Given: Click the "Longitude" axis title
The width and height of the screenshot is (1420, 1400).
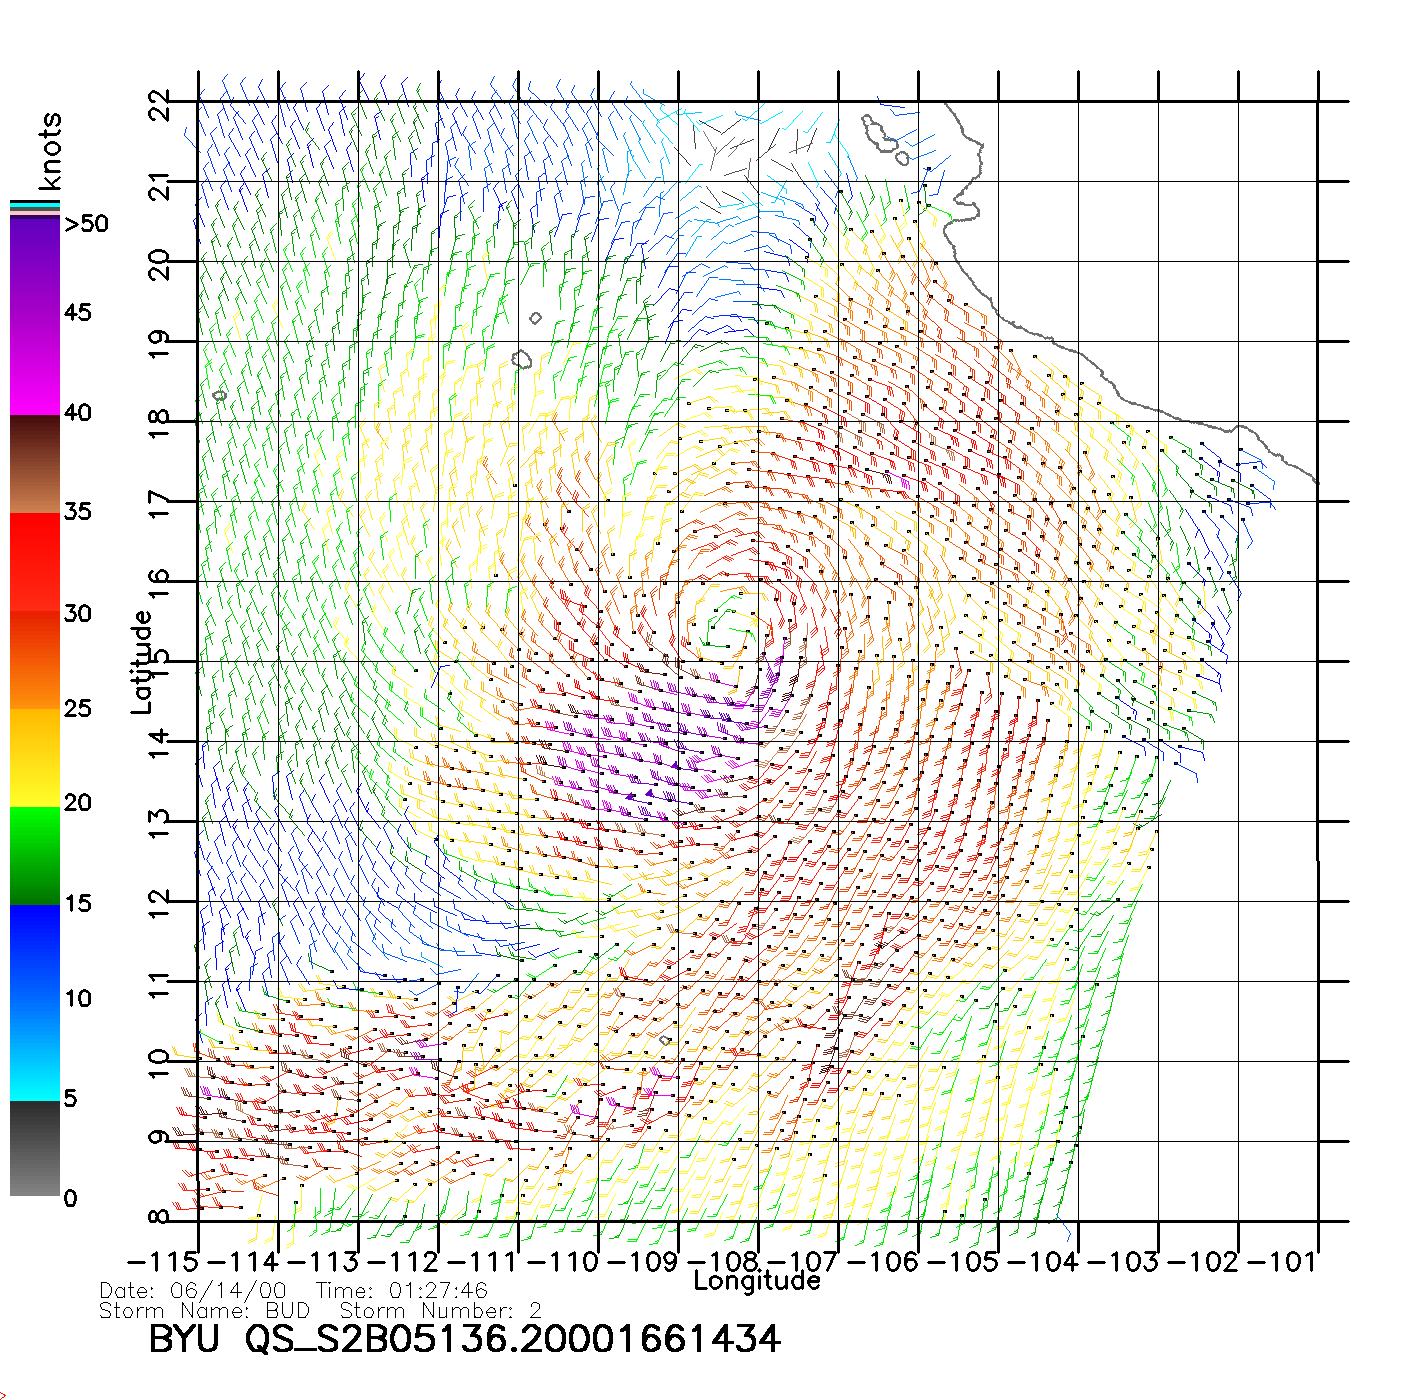Looking at the screenshot, I should click(756, 1281).
